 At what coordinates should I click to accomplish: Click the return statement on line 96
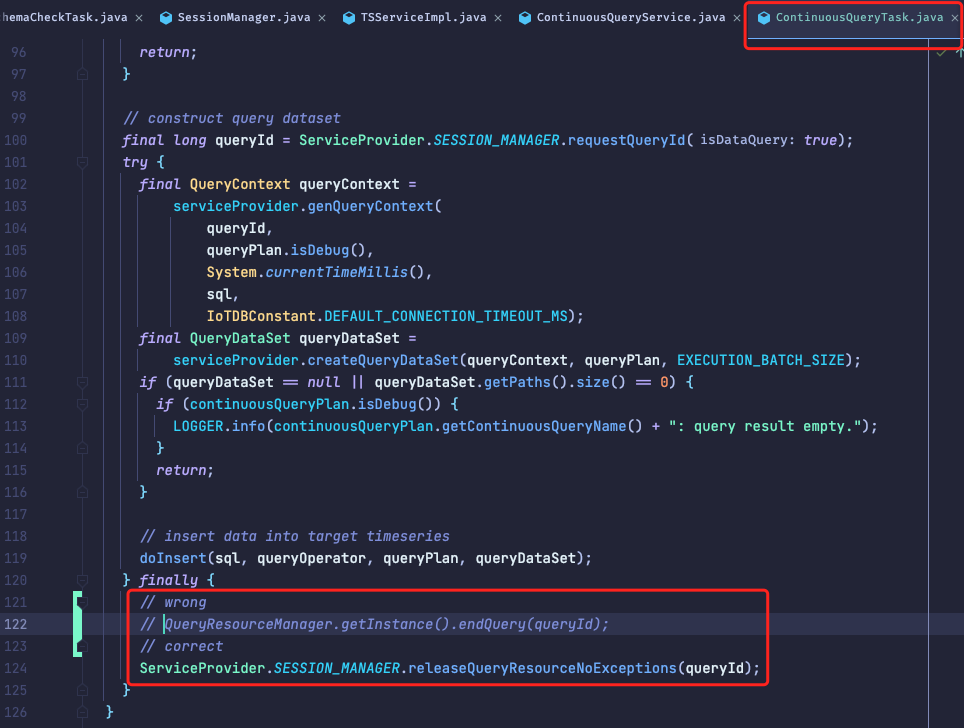click(168, 52)
